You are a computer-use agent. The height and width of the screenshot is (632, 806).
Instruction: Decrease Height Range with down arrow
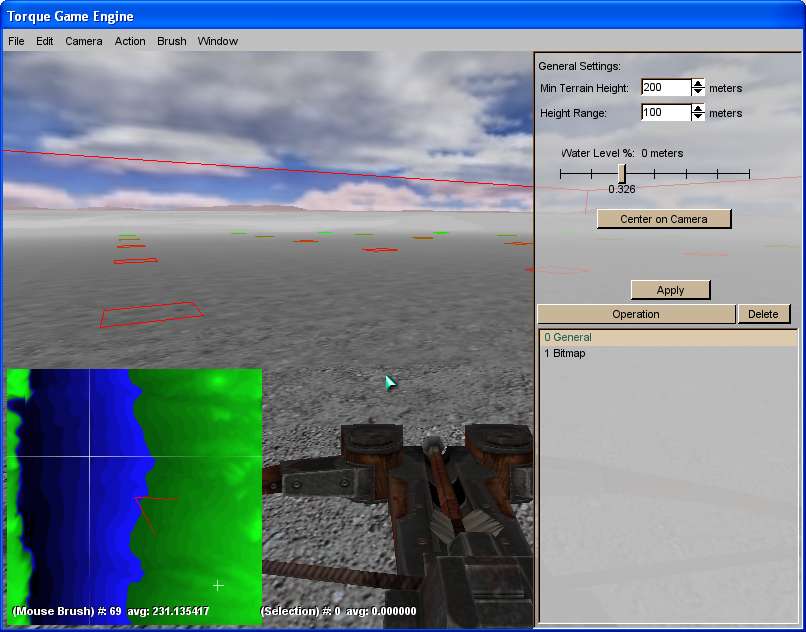(698, 118)
